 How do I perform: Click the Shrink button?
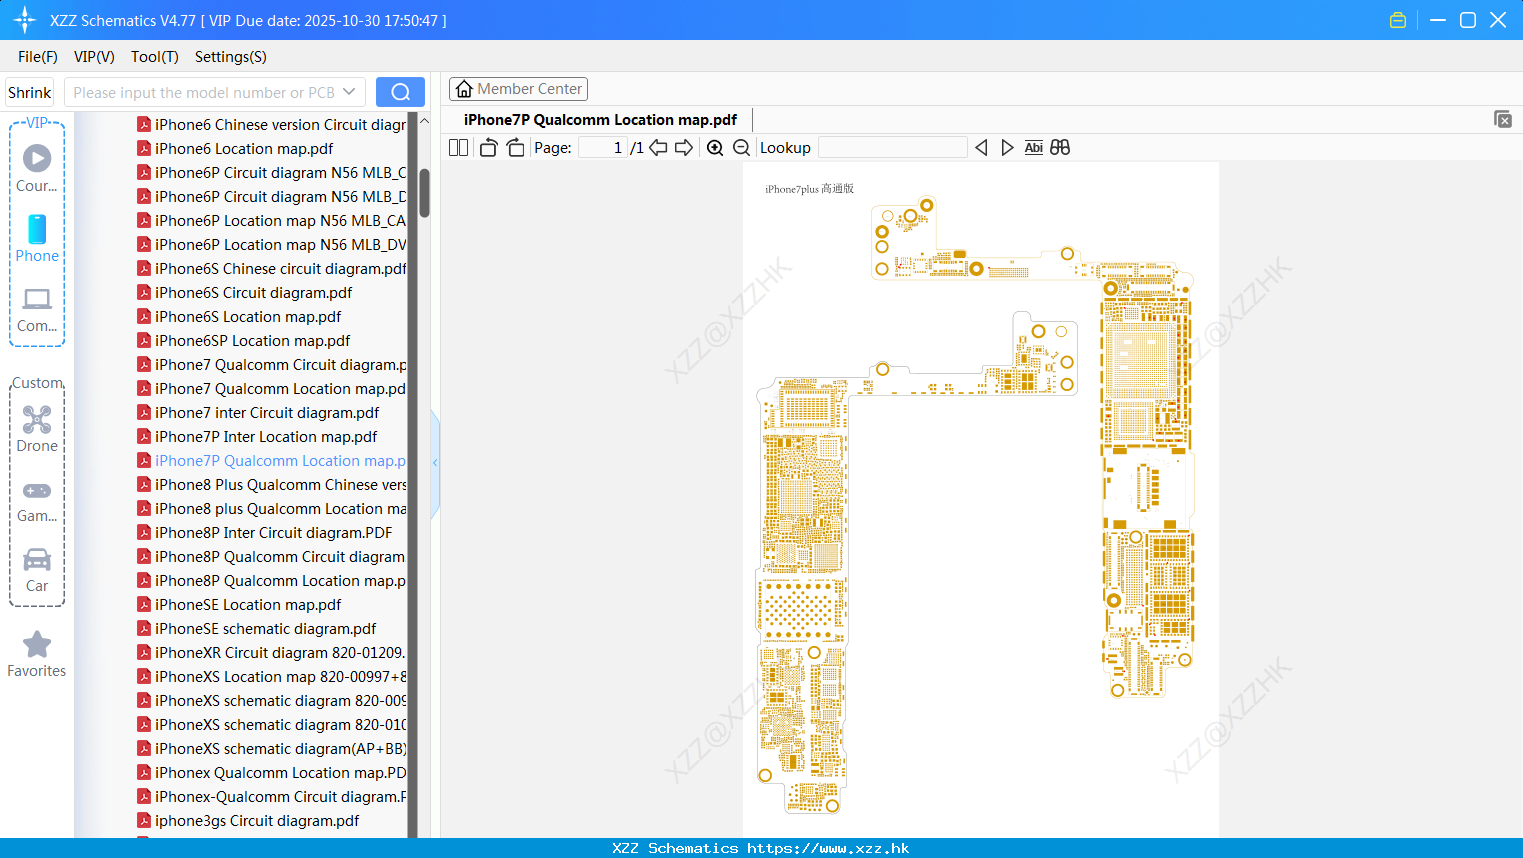click(x=29, y=92)
